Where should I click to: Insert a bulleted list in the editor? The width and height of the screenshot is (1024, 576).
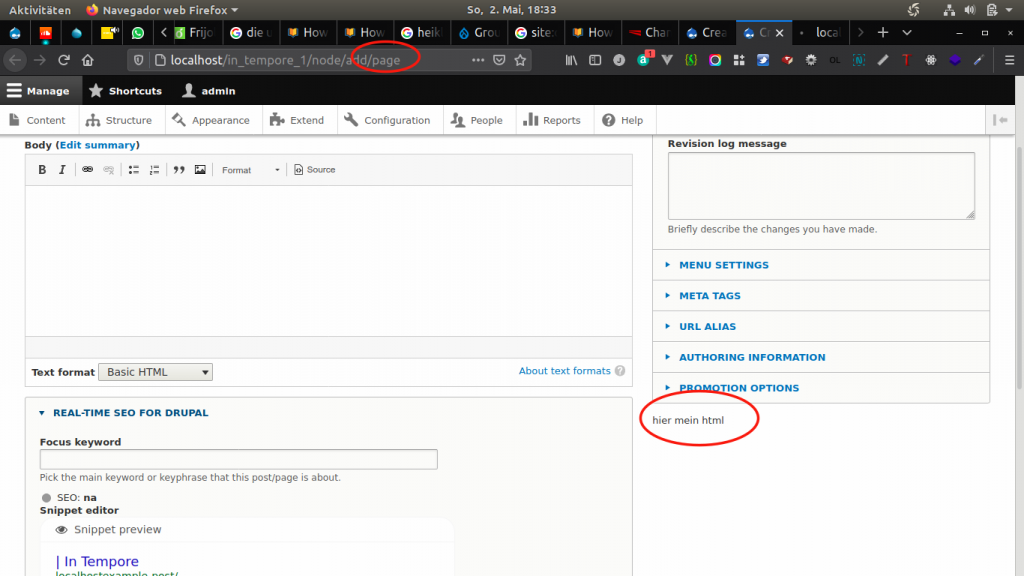point(134,170)
